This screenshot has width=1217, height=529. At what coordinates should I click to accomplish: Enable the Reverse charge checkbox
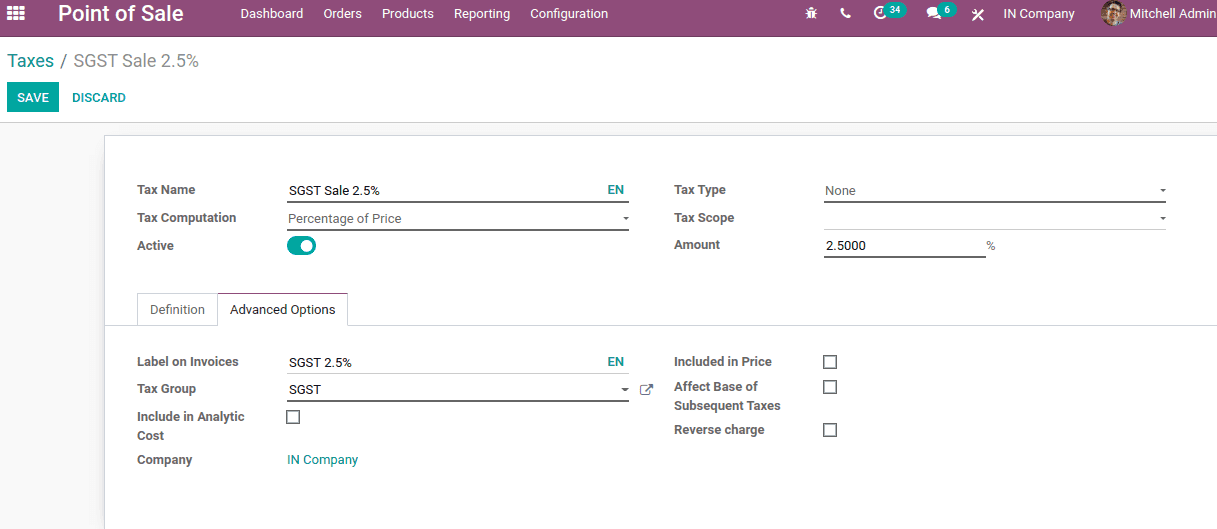pyautogui.click(x=830, y=430)
